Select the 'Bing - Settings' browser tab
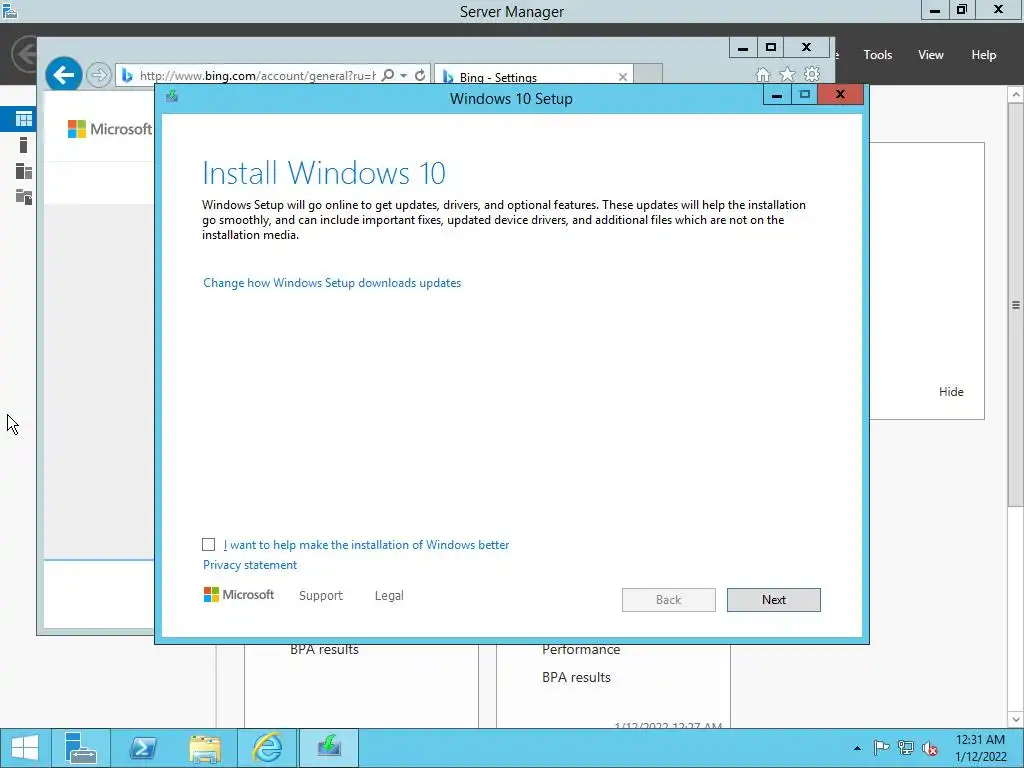This screenshot has height=768, width=1024. (x=534, y=76)
